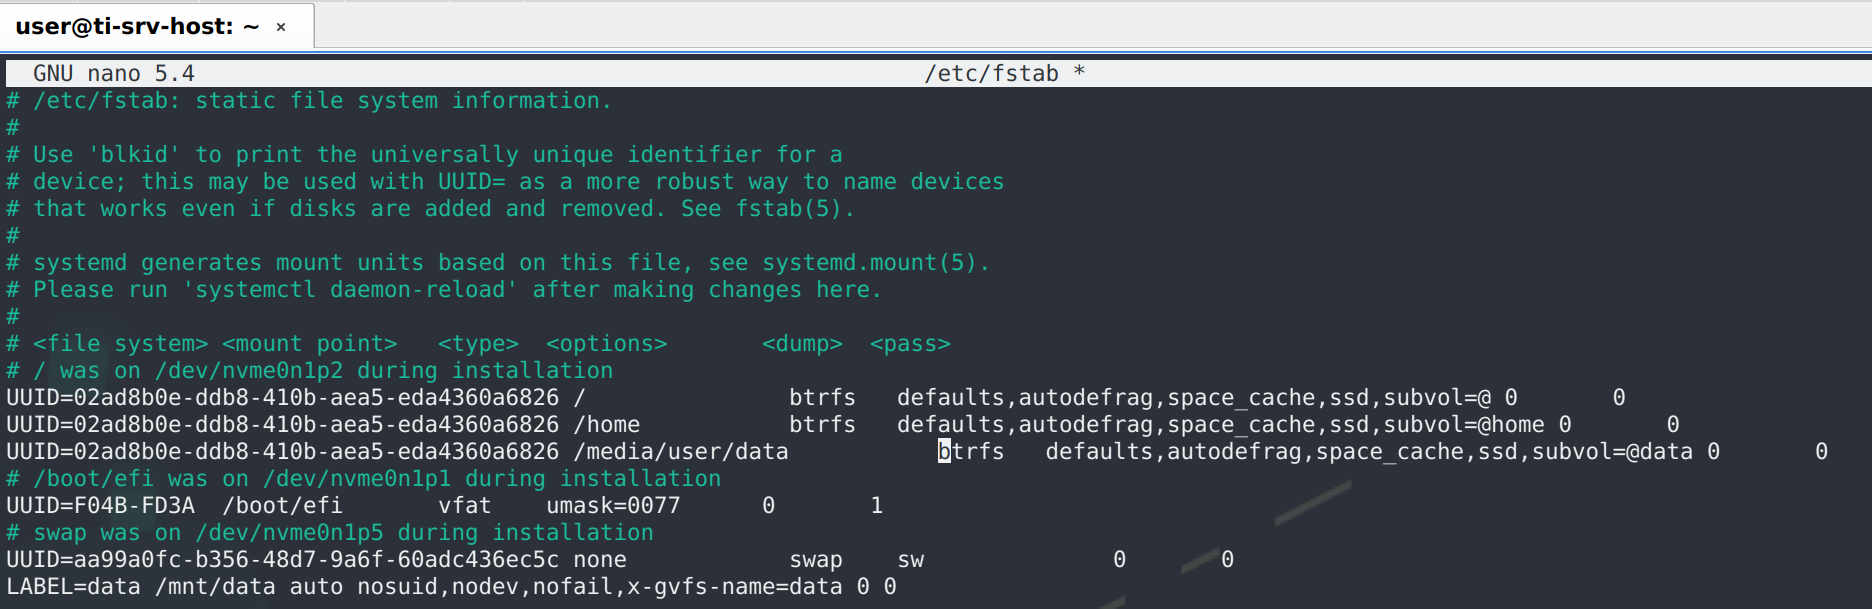Click the highlighted btrfs cursor on the data line
1872x609 pixels.
click(x=944, y=452)
